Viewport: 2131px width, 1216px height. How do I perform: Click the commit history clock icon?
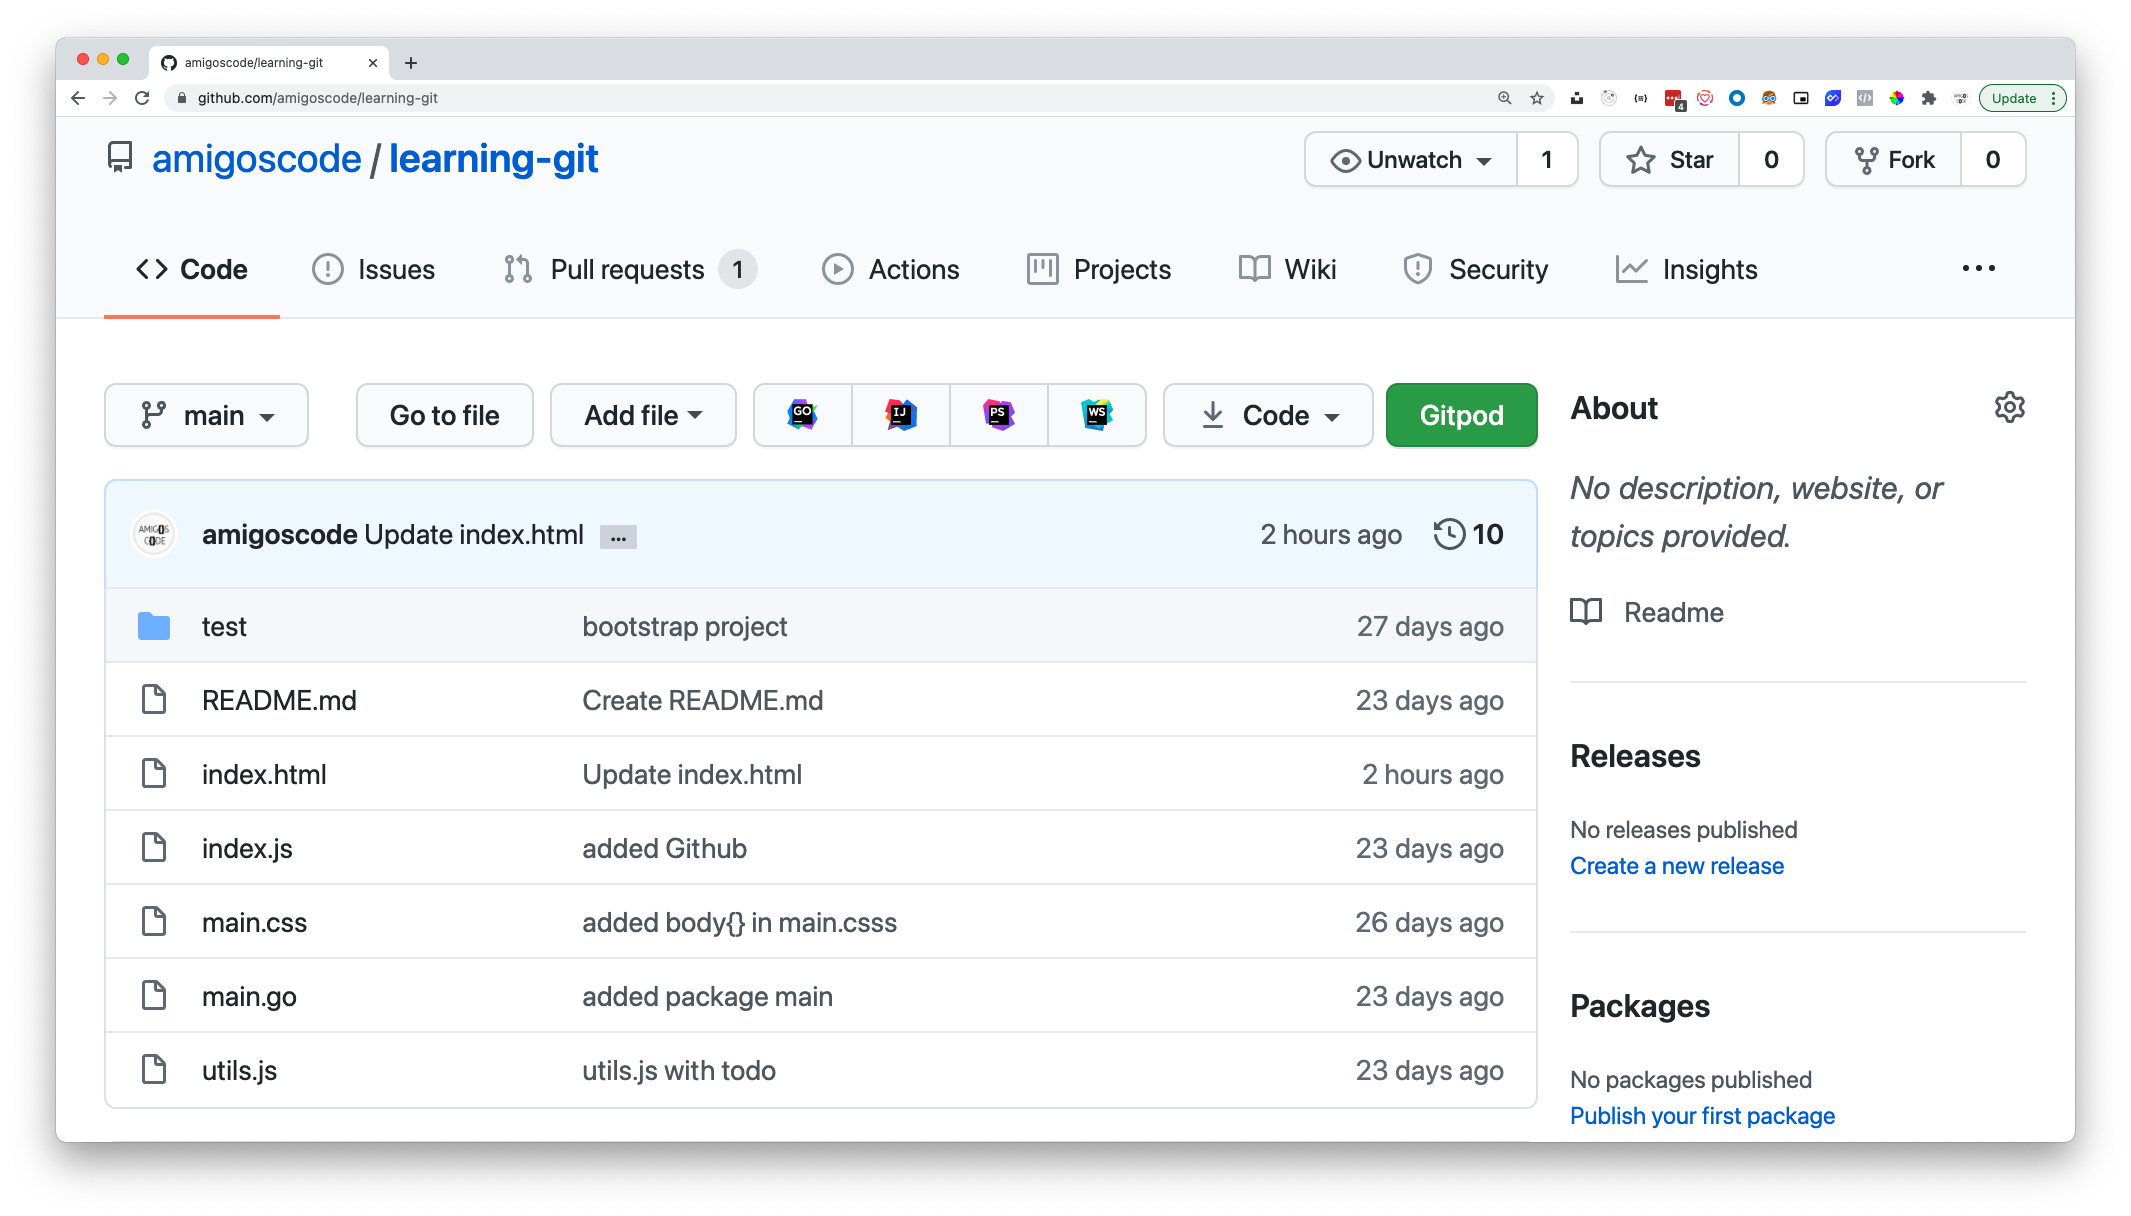(x=1449, y=534)
